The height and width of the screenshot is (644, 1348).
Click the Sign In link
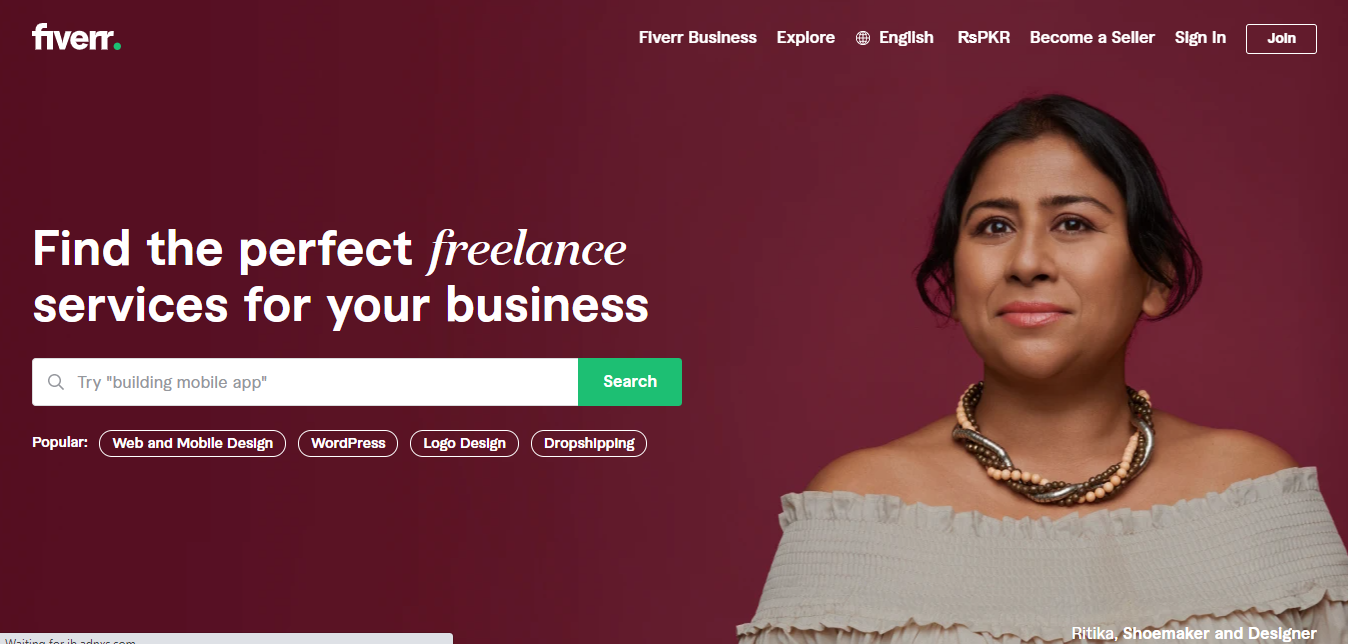1200,38
